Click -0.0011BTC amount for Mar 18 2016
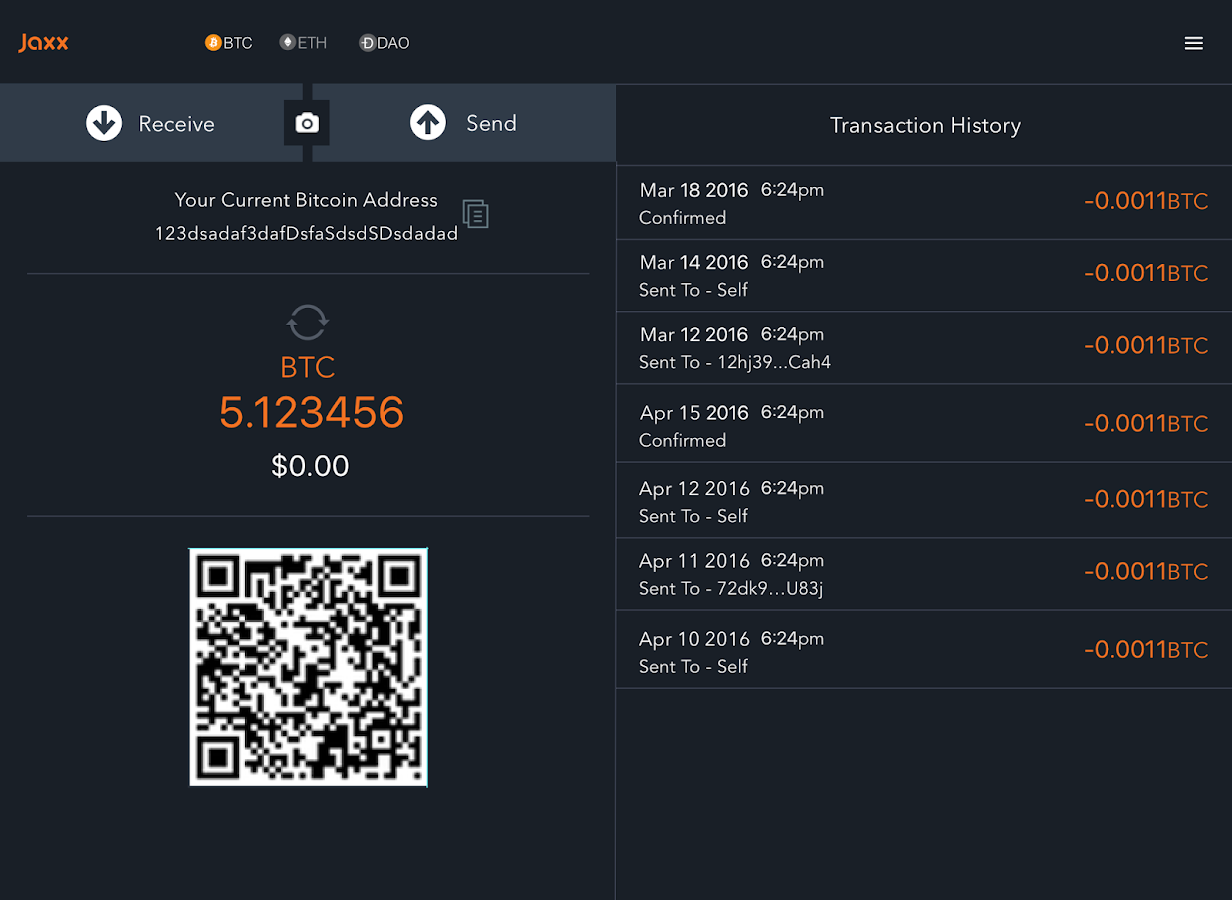 (1146, 201)
